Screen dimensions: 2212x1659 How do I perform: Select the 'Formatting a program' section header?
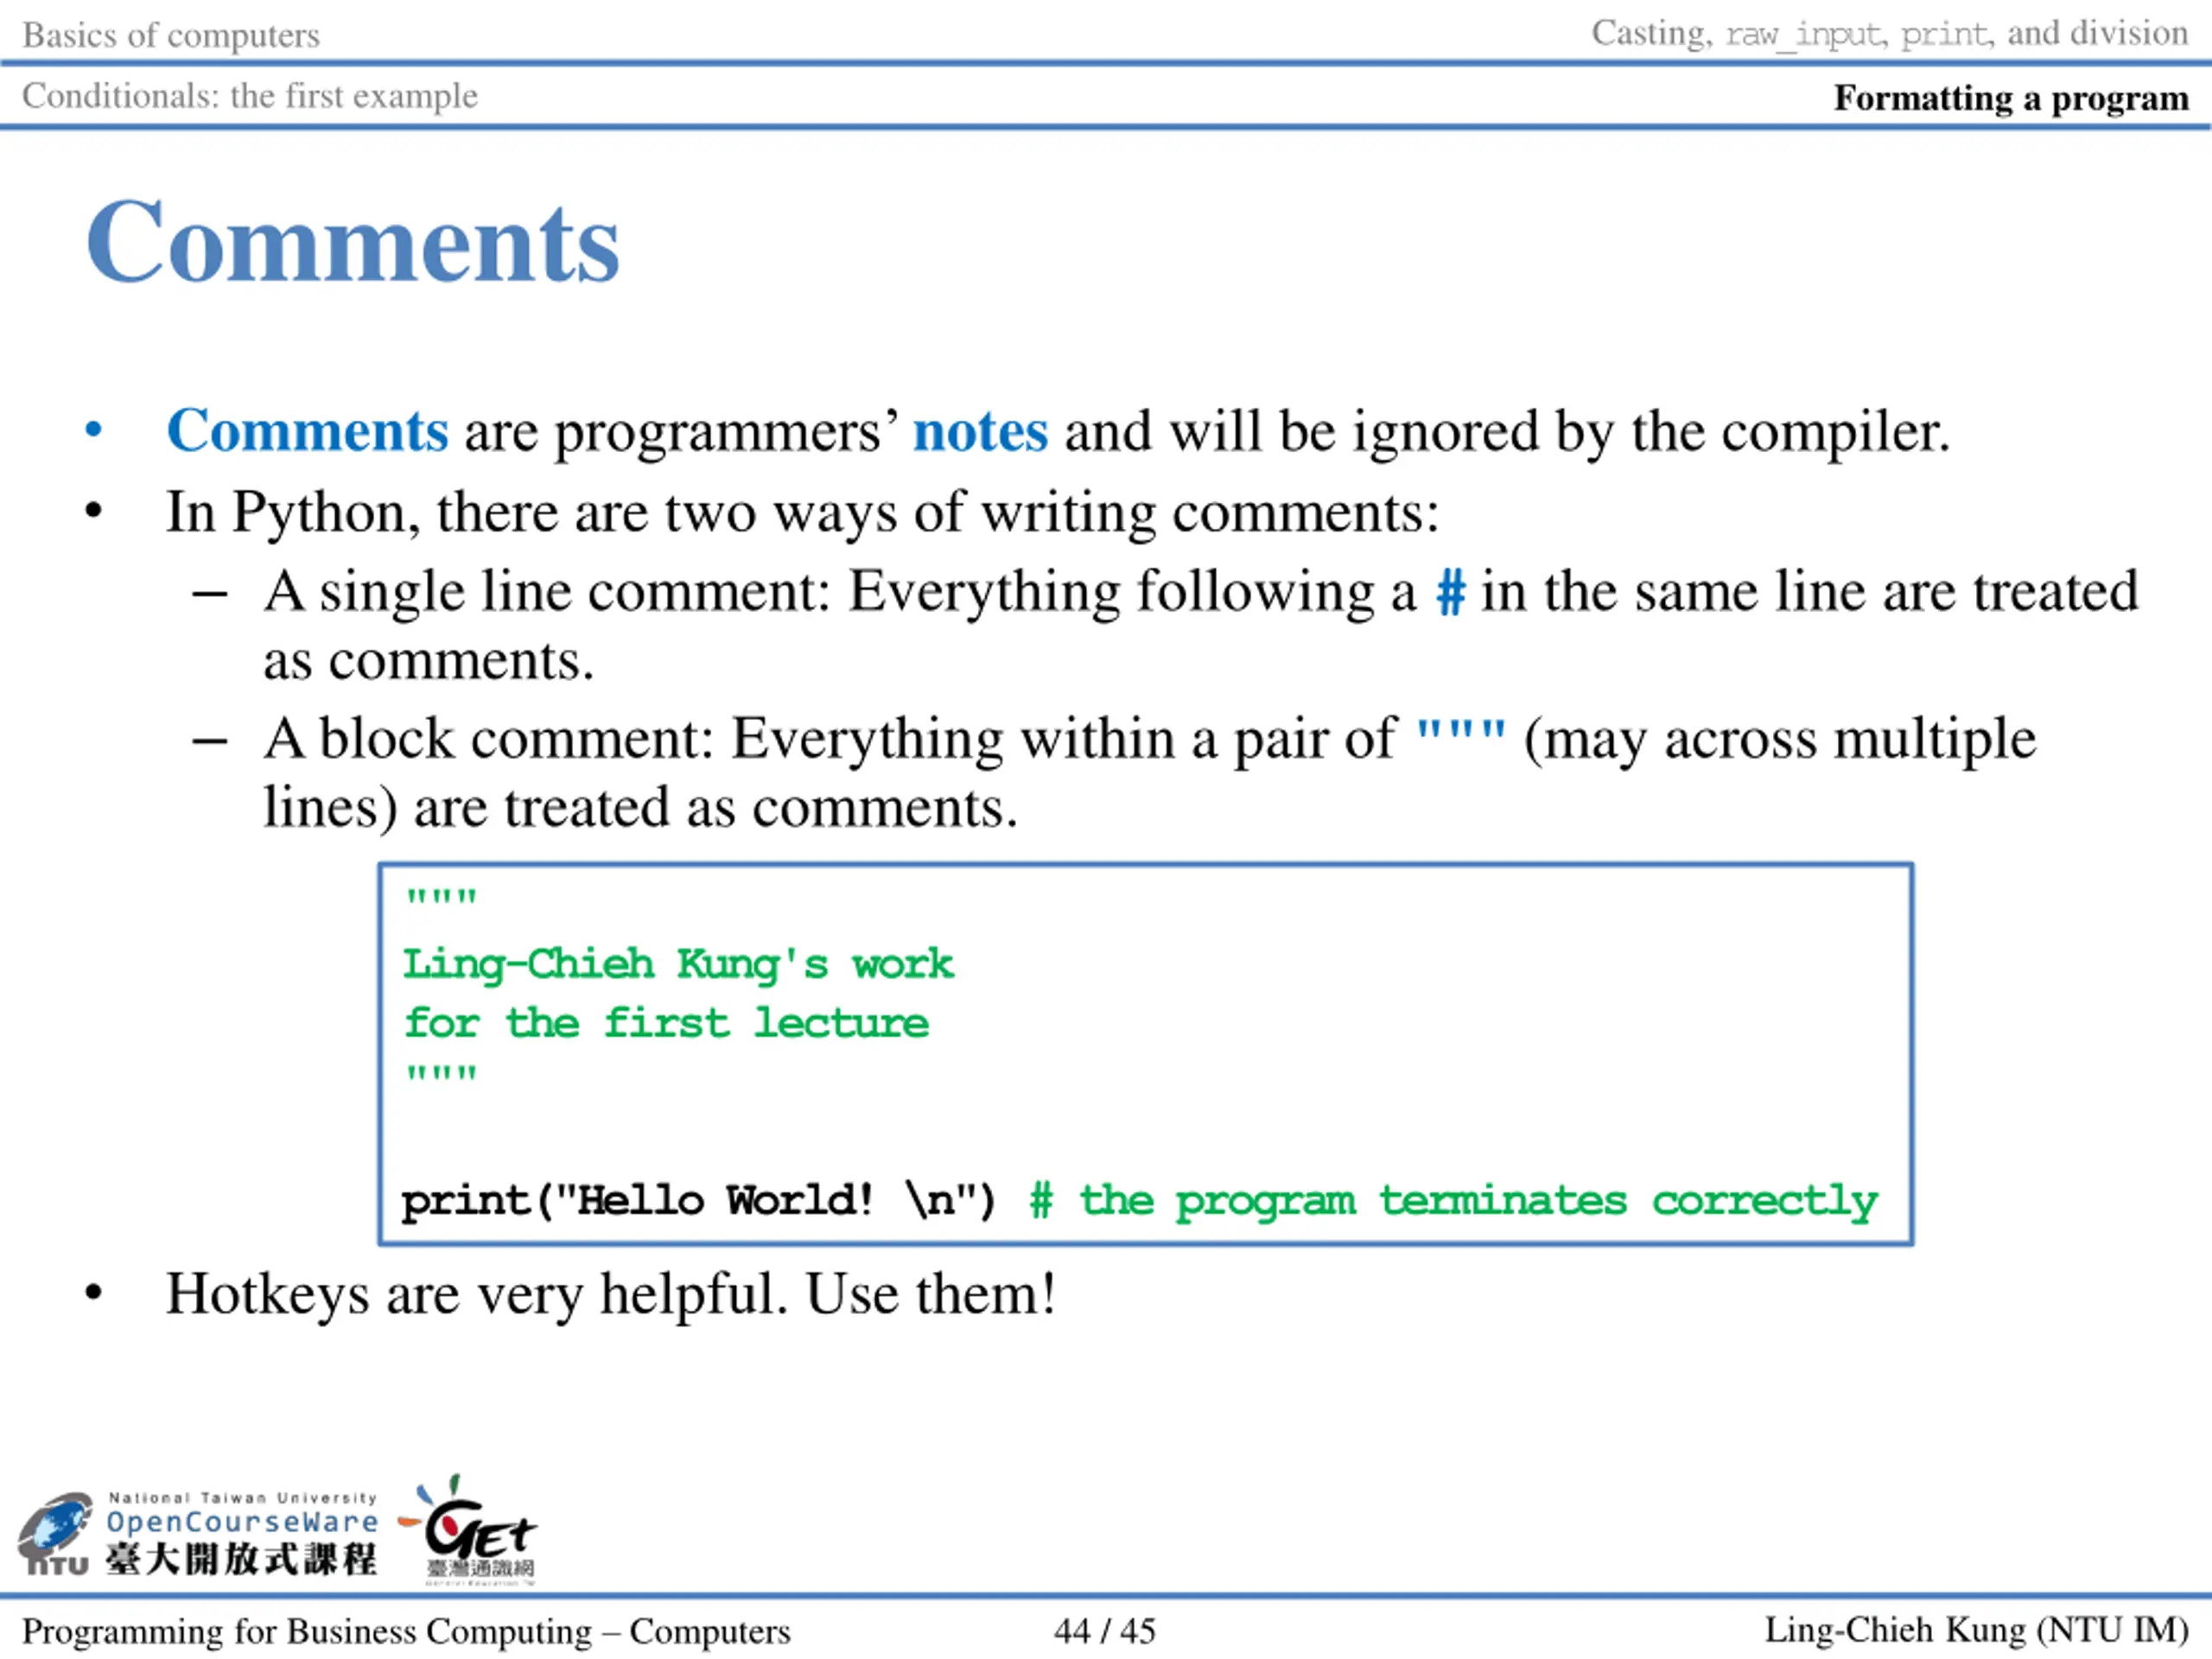(x=2010, y=98)
